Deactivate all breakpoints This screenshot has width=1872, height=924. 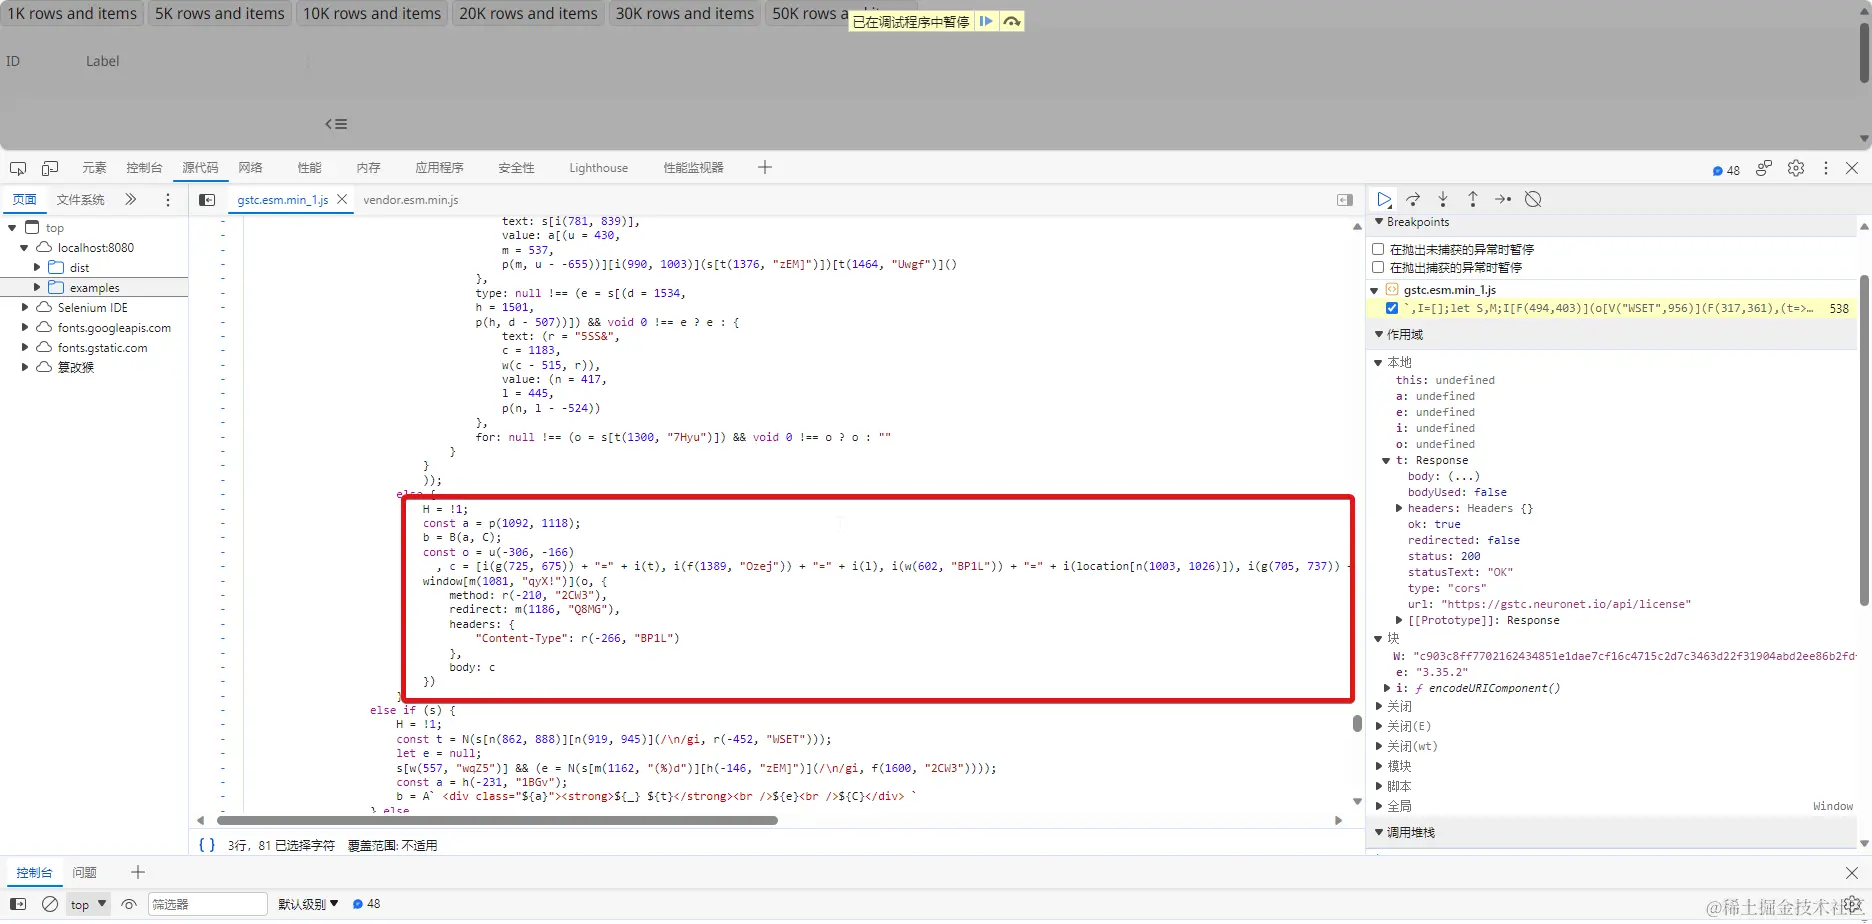(1533, 199)
